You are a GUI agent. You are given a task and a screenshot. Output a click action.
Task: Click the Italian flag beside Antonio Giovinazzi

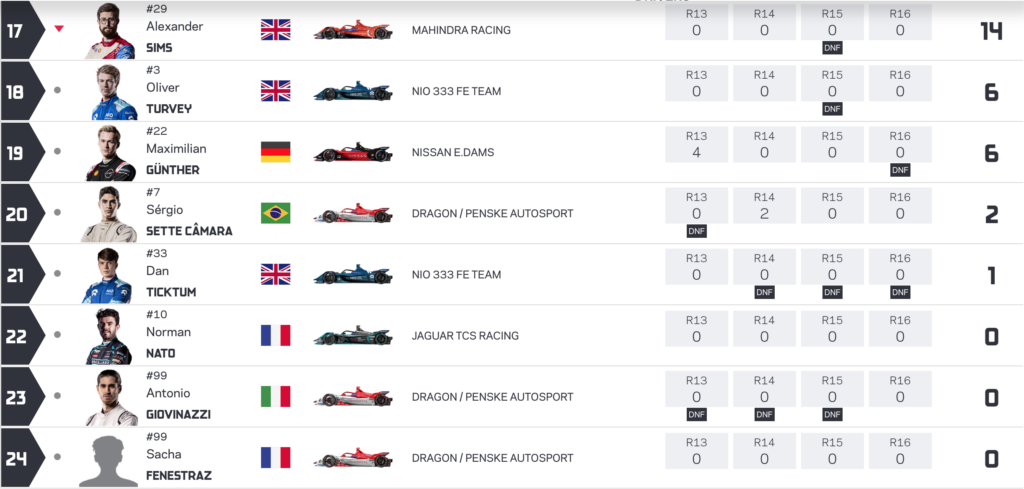[x=275, y=397]
